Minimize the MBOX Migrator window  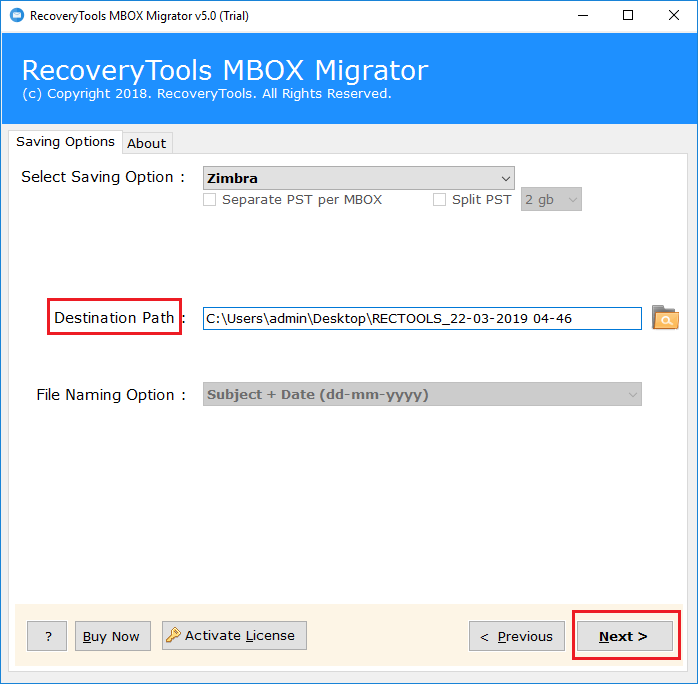click(x=583, y=16)
